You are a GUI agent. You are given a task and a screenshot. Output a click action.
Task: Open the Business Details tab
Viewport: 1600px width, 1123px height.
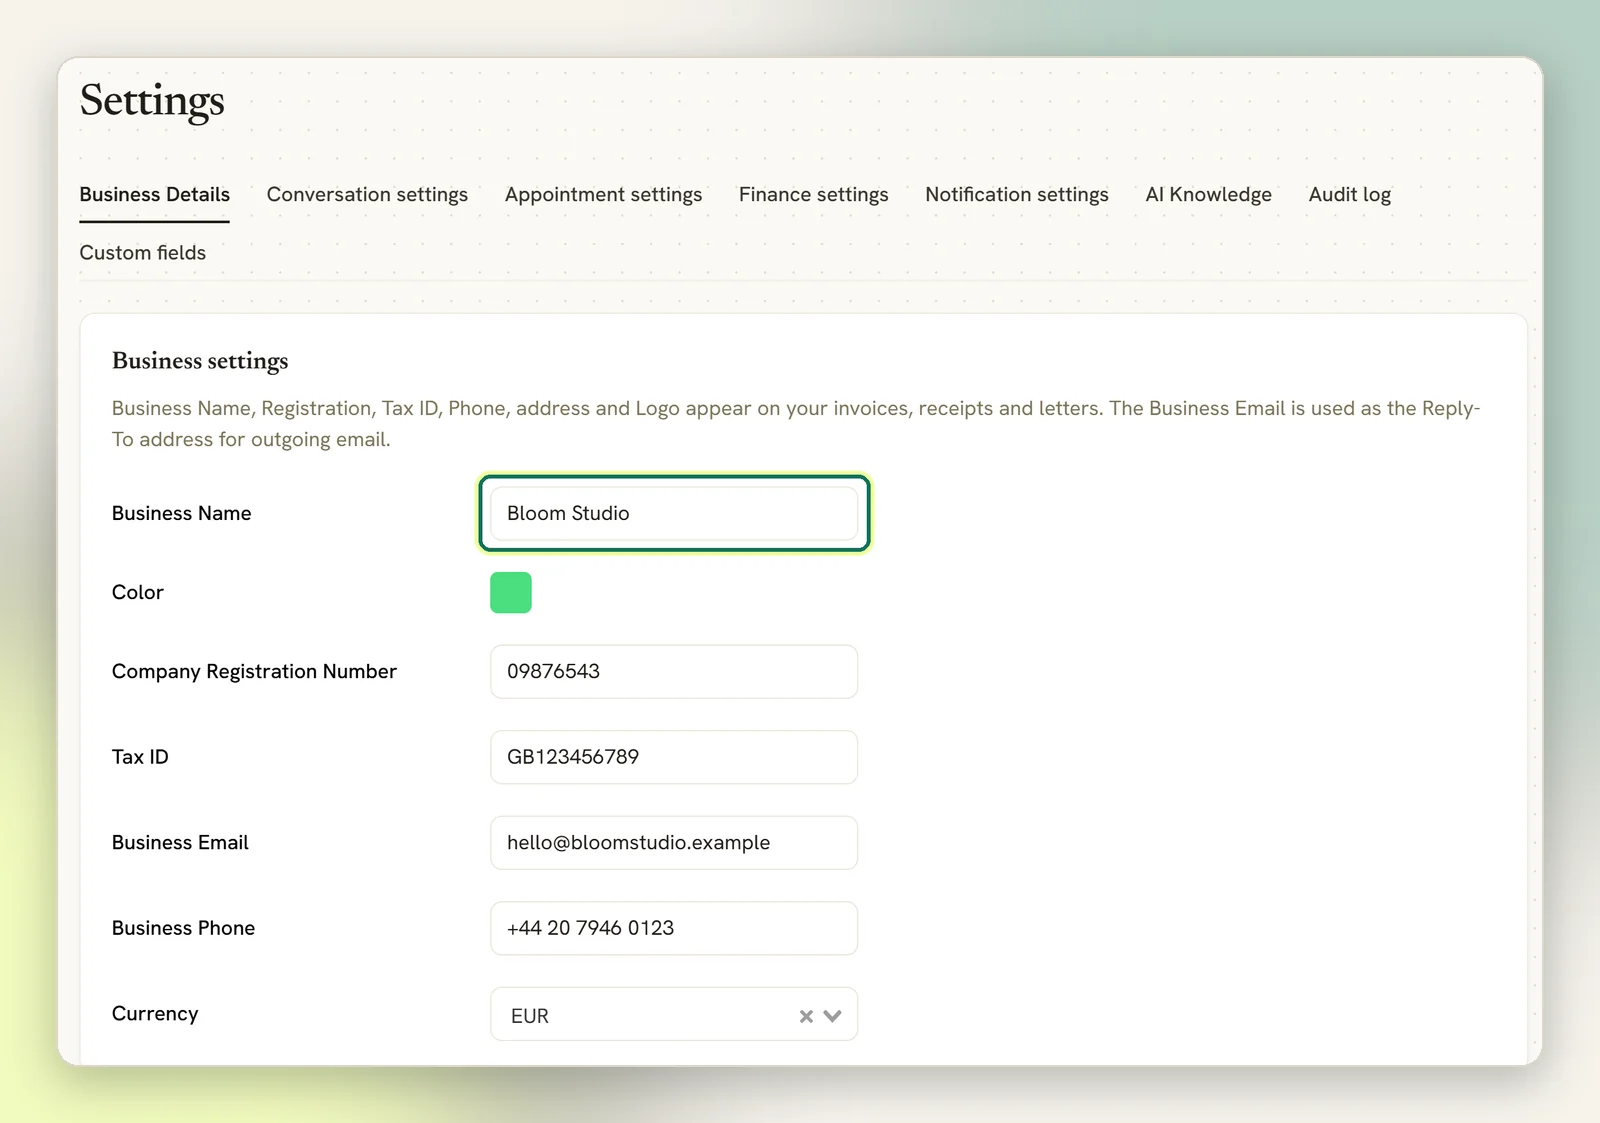(x=155, y=195)
